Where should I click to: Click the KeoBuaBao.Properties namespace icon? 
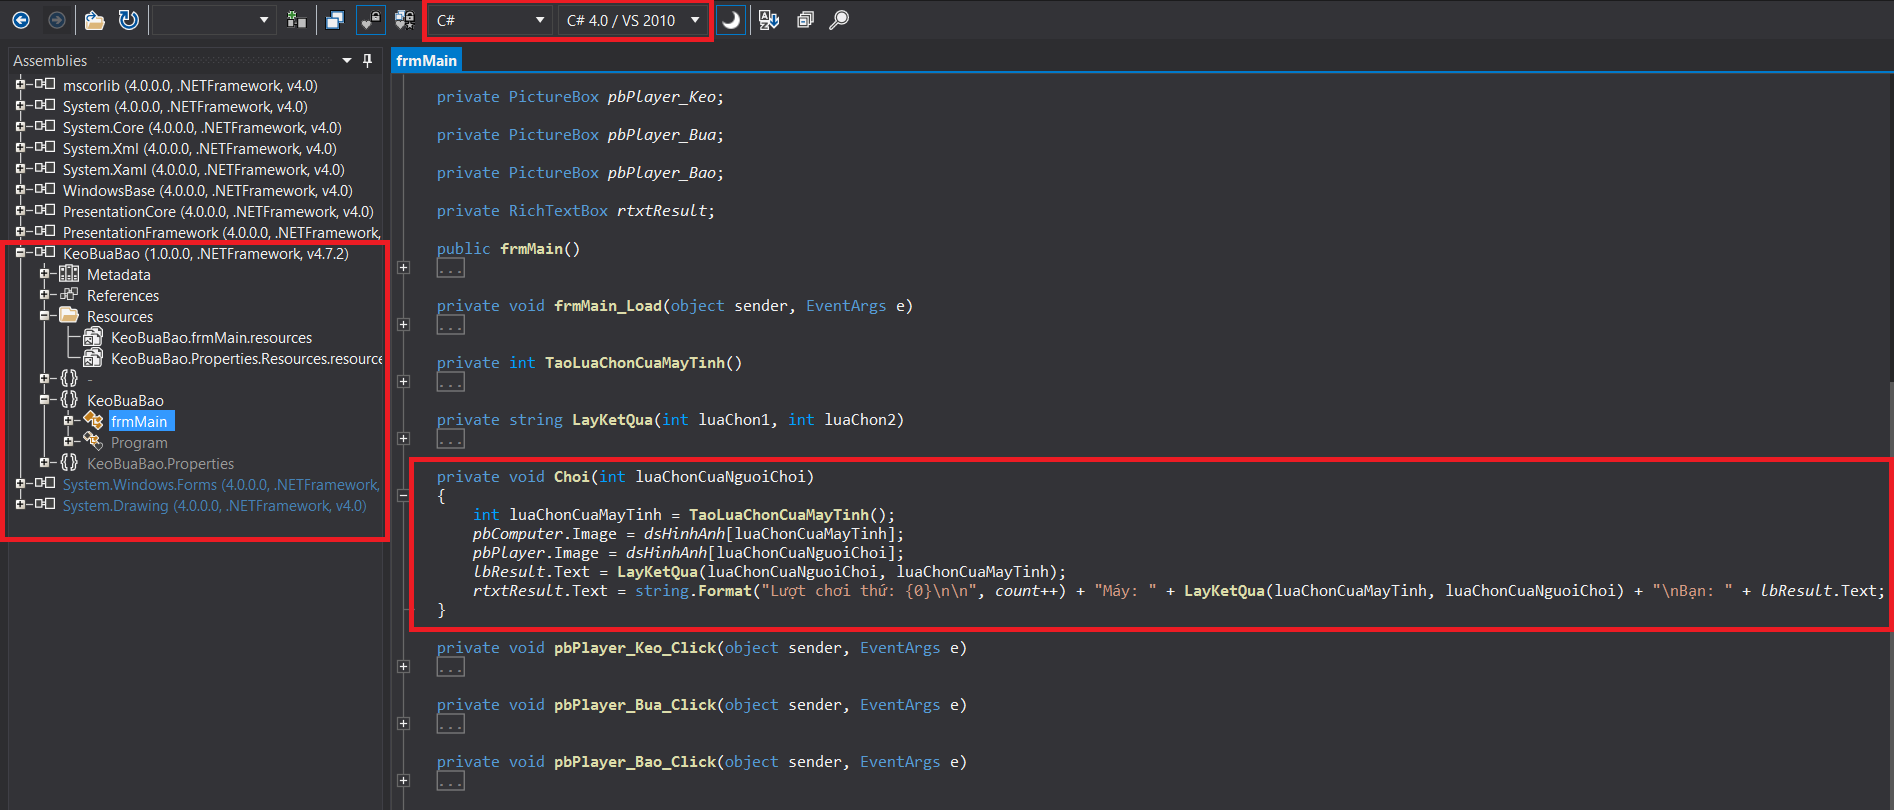tap(69, 463)
